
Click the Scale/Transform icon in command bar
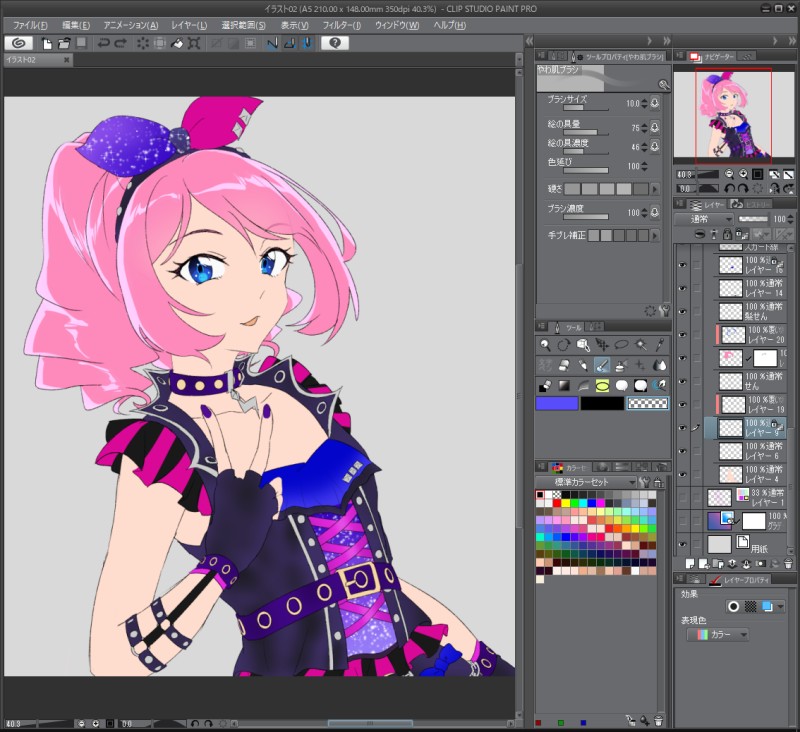tap(194, 43)
